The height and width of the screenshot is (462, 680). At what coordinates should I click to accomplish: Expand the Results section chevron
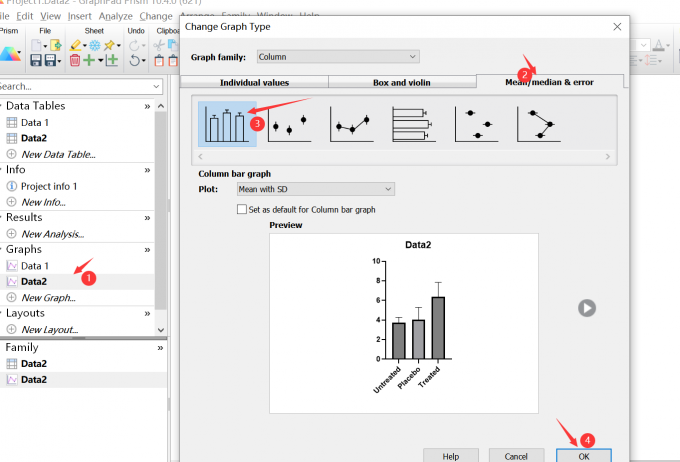tap(147, 218)
